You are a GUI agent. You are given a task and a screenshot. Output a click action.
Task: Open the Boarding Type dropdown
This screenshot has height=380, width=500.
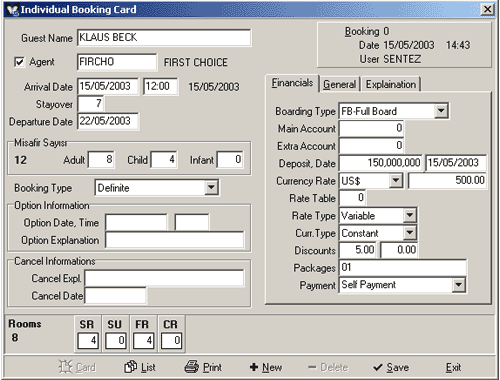pos(441,111)
